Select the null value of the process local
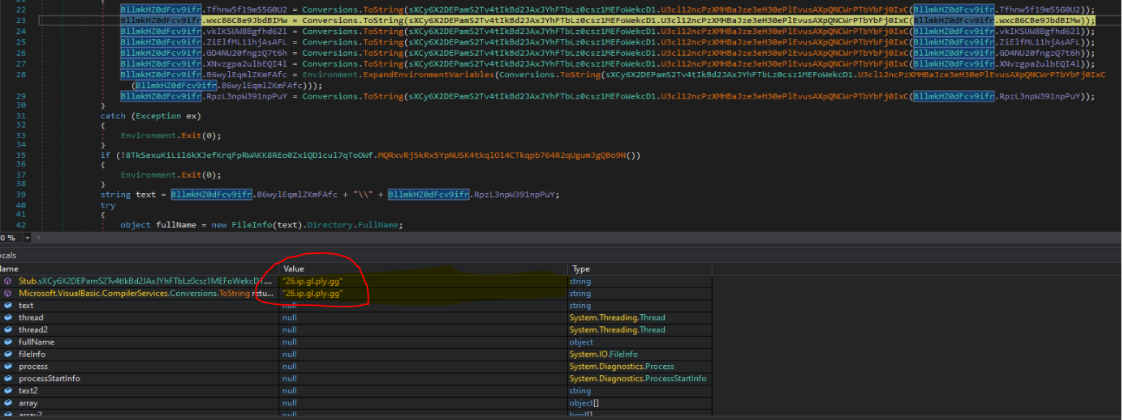The height and width of the screenshot is (420, 1122). click(x=290, y=366)
